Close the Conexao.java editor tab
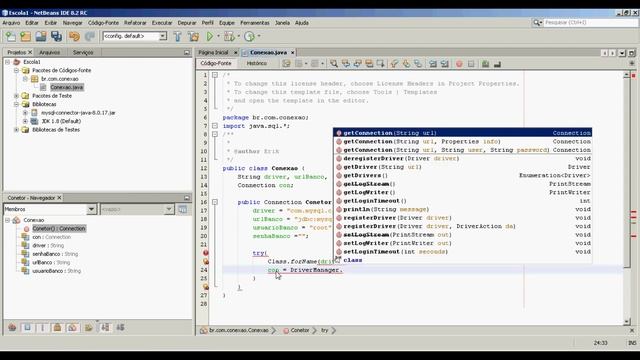 [293, 53]
